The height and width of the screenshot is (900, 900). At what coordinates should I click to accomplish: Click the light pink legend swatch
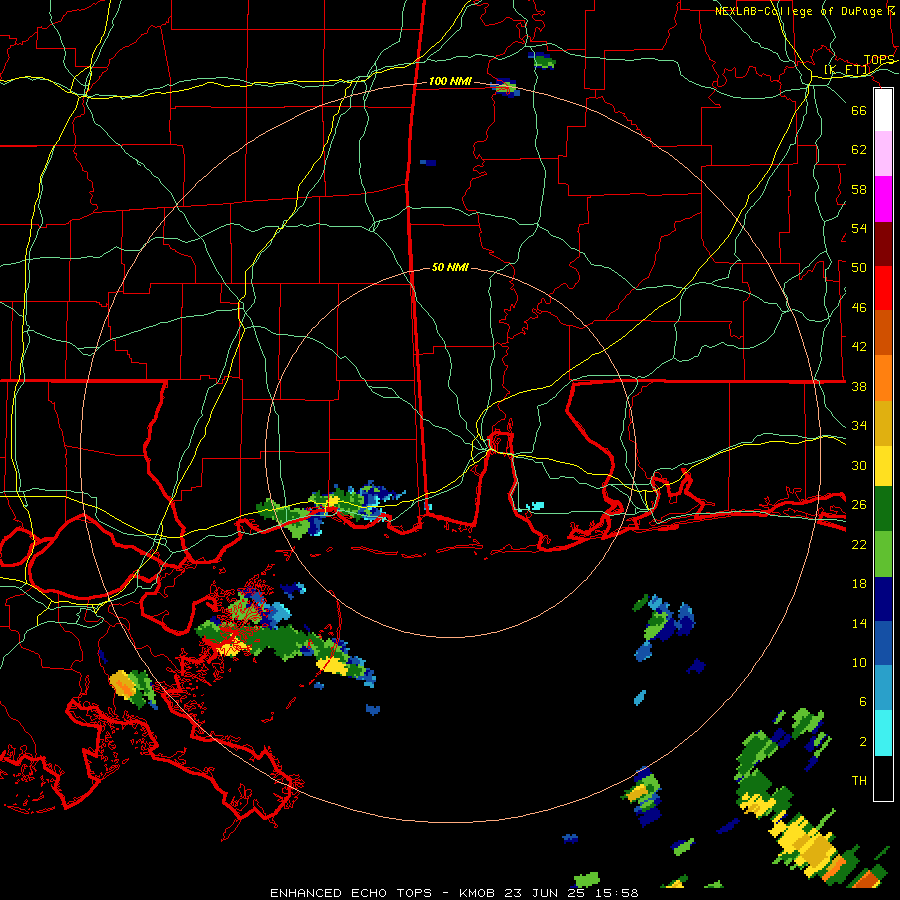coord(883,154)
